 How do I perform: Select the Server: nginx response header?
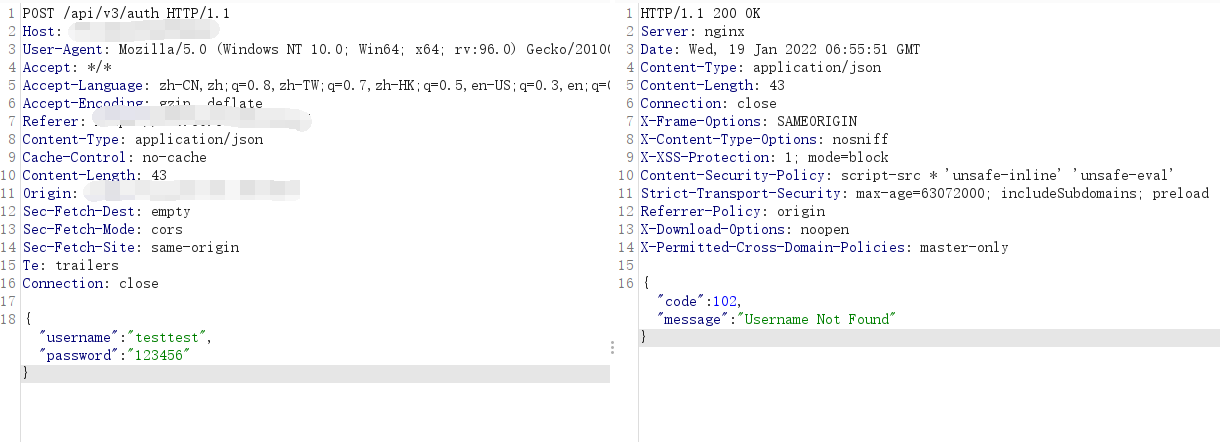coord(692,32)
